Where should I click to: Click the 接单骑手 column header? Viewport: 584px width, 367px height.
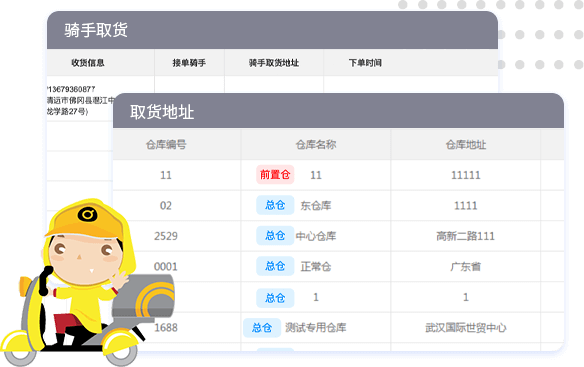tap(189, 63)
